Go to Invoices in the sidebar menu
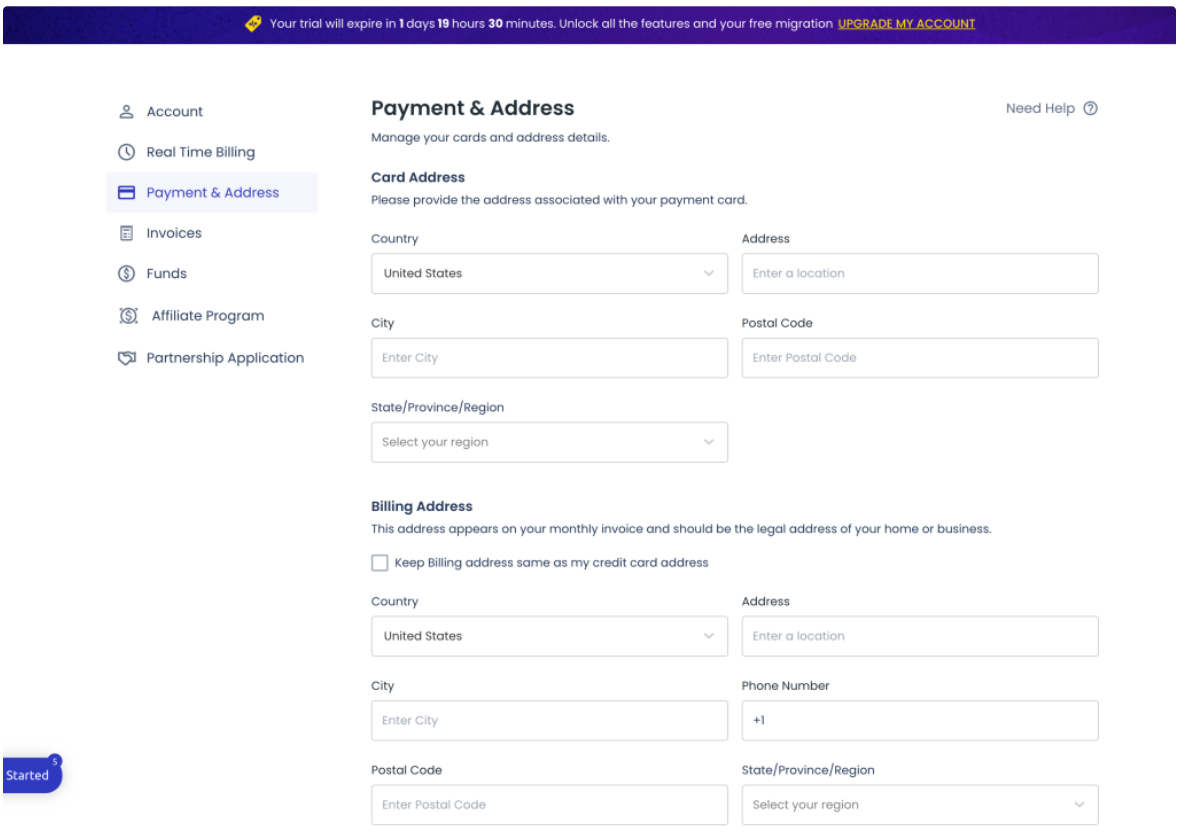This screenshot has width=1183, height=832. [174, 233]
